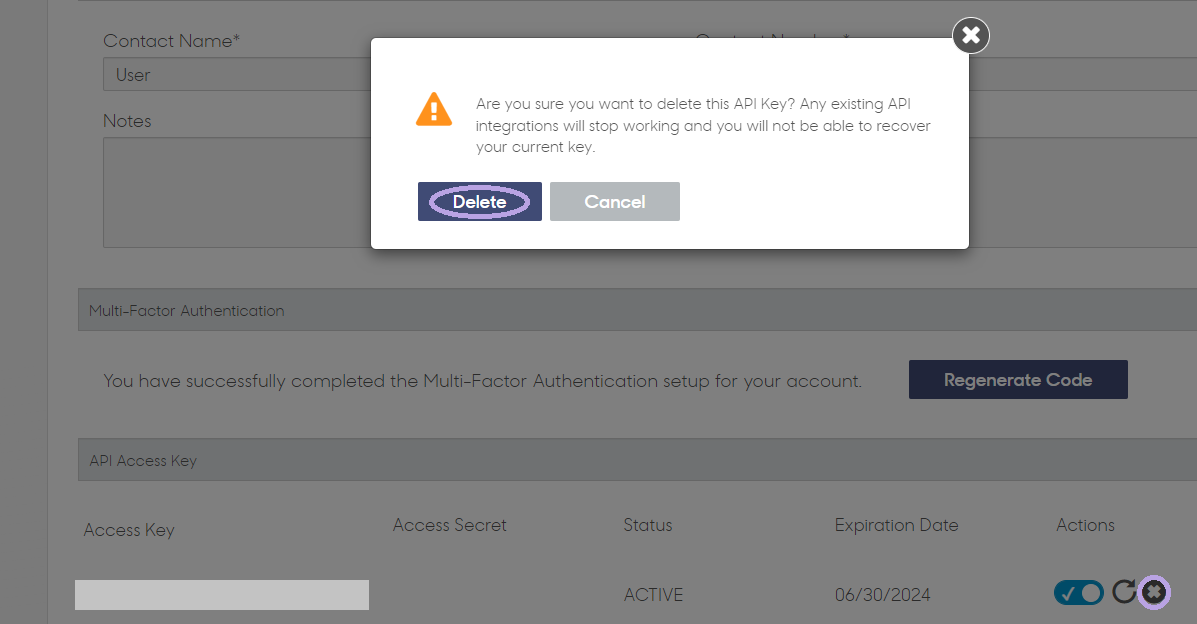Focus the Contact Name field containing User
This screenshot has height=624, width=1197.
tap(237, 75)
